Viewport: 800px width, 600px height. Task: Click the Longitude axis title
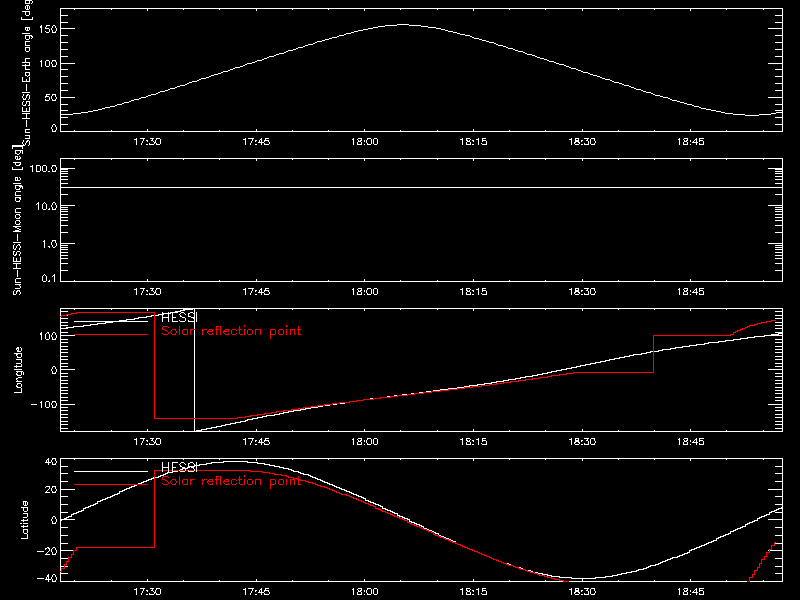[x=18, y=370]
